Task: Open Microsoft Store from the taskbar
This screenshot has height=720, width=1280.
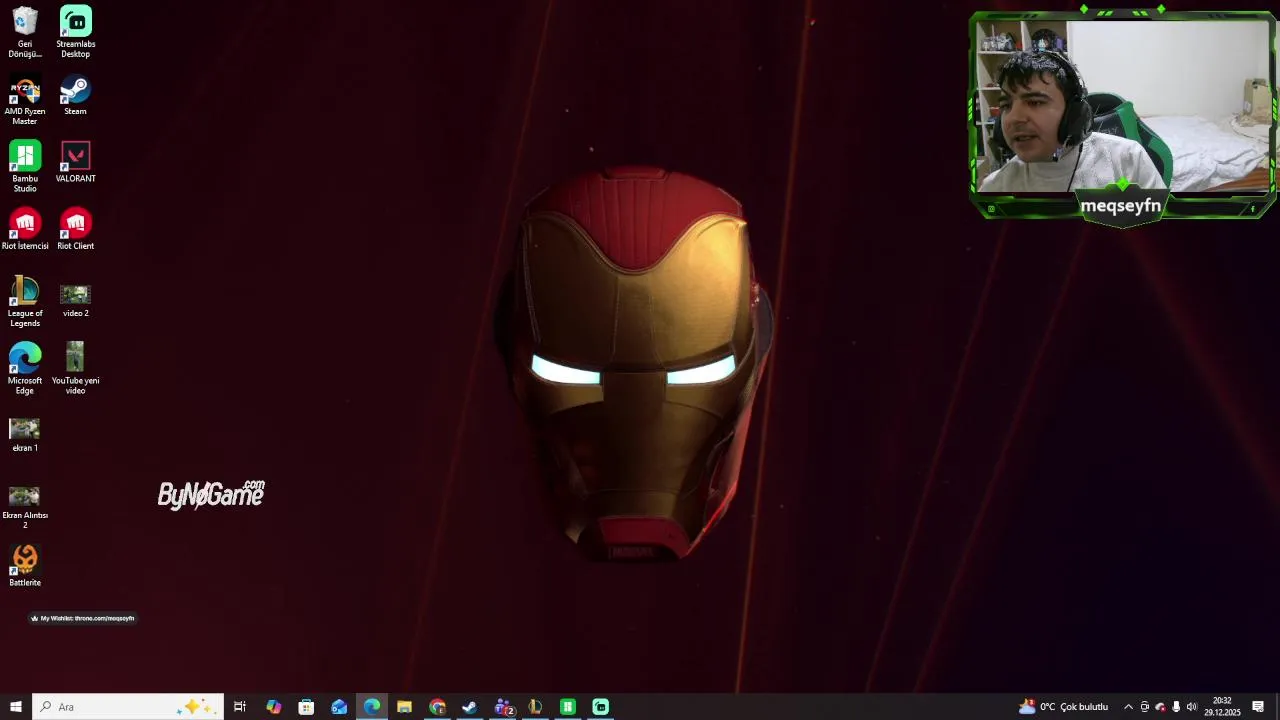Action: (x=306, y=707)
